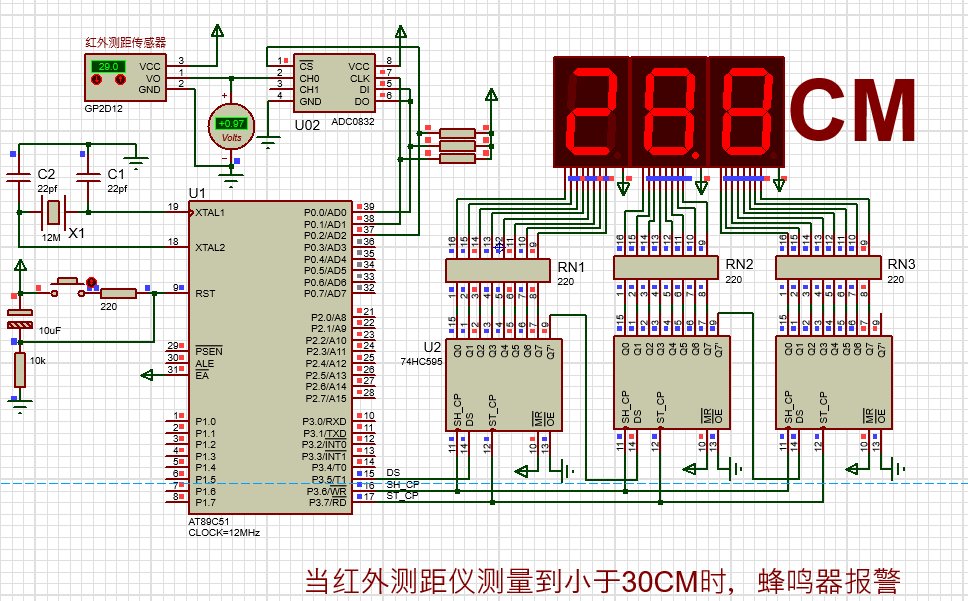Click the GP2D12 sensor increase-distance up arrow
968x601 pixels.
(121, 80)
